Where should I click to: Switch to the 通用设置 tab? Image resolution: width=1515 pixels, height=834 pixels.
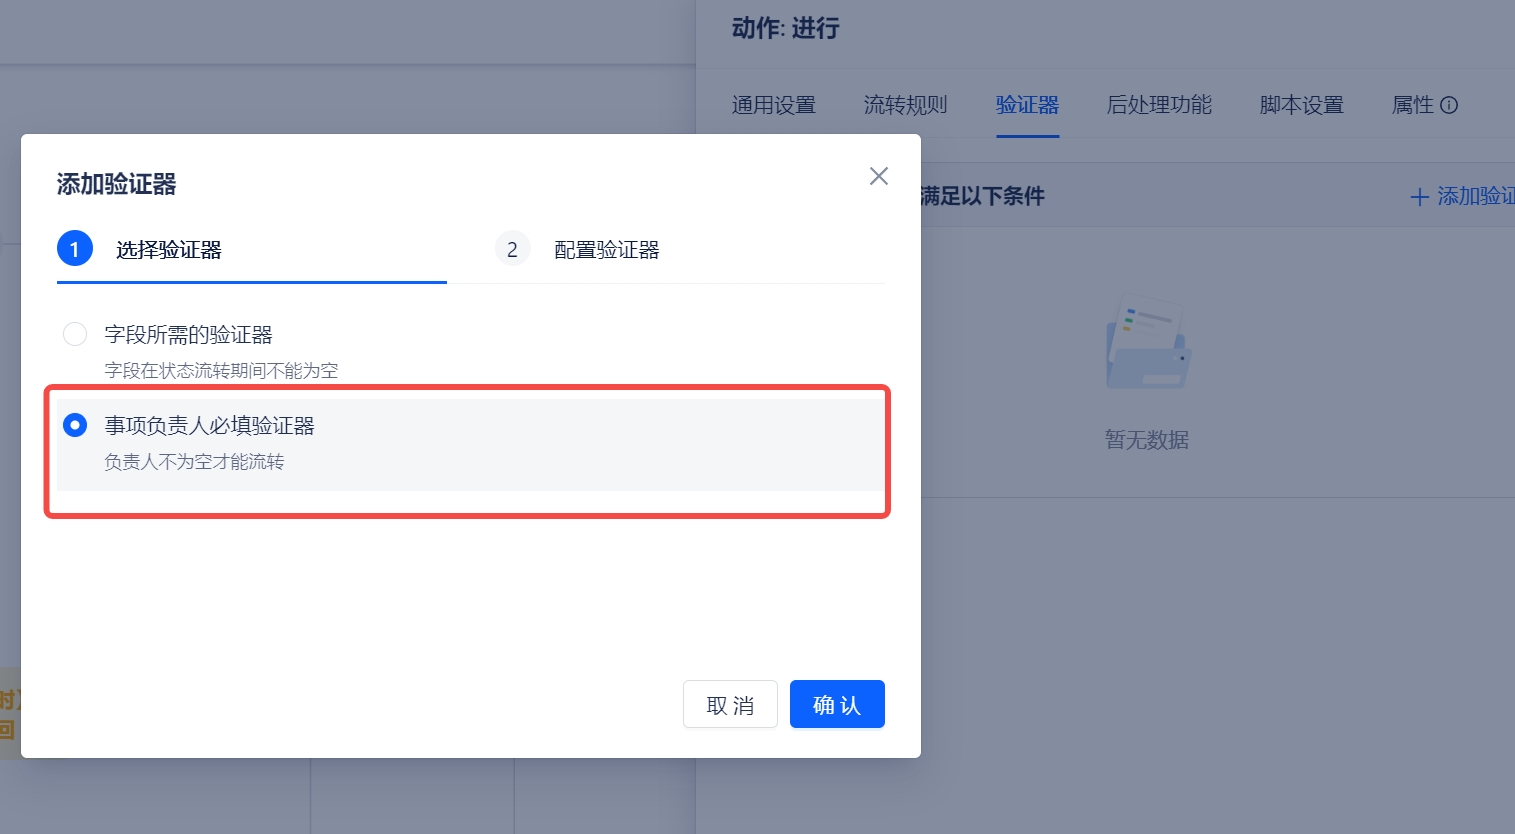(773, 105)
